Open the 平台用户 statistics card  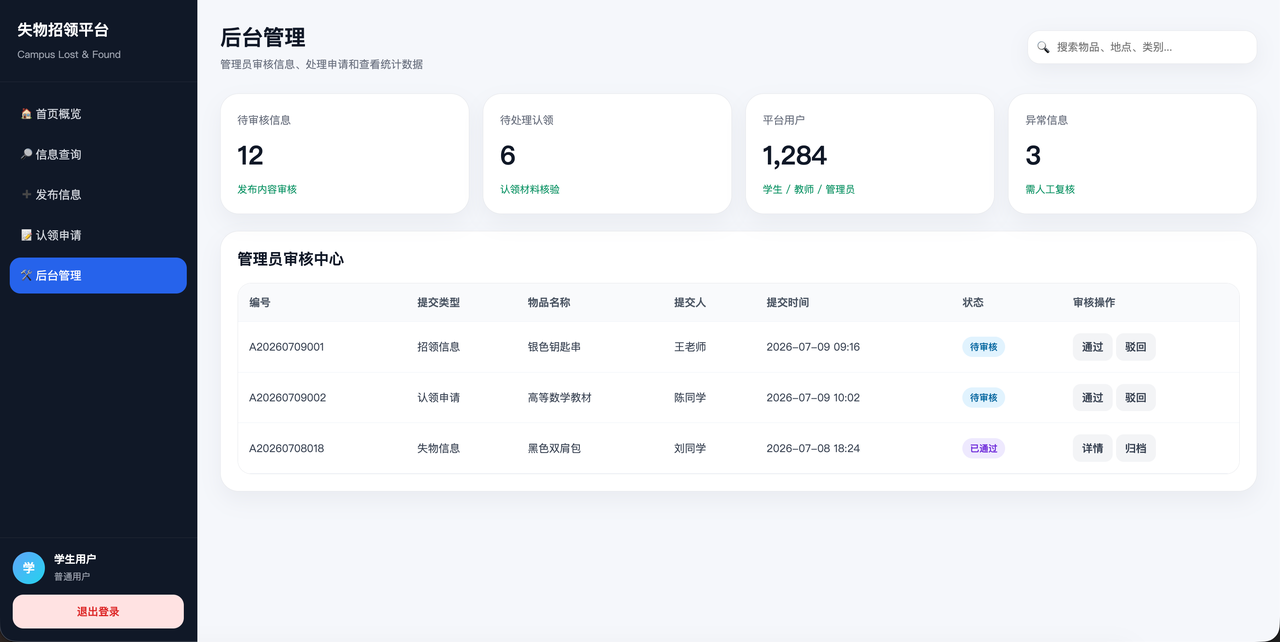[x=870, y=154]
